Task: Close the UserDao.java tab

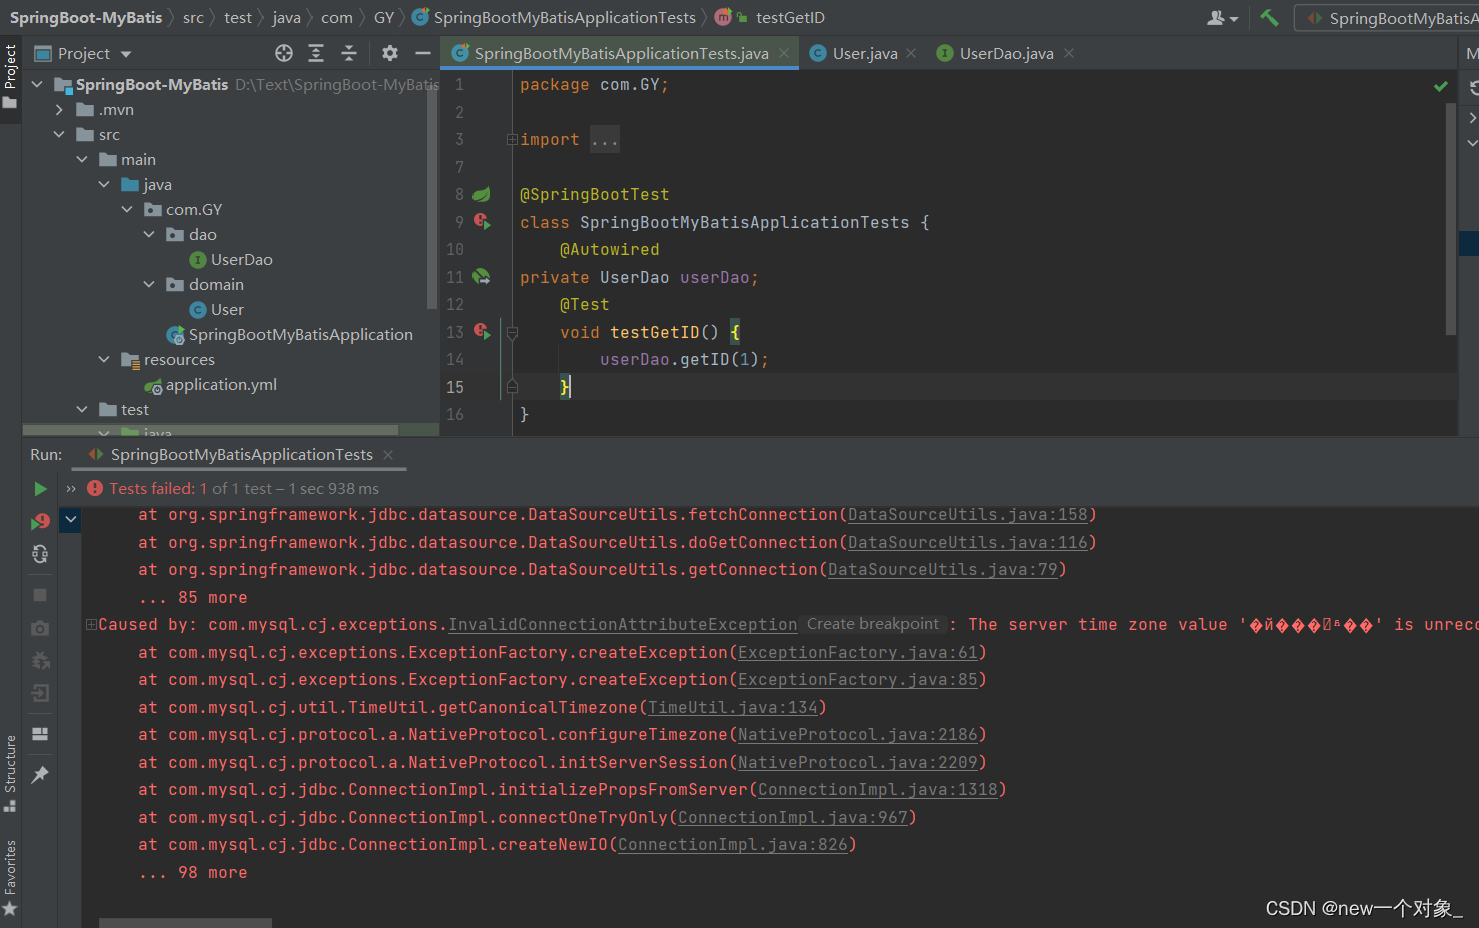Action: tap(1069, 53)
